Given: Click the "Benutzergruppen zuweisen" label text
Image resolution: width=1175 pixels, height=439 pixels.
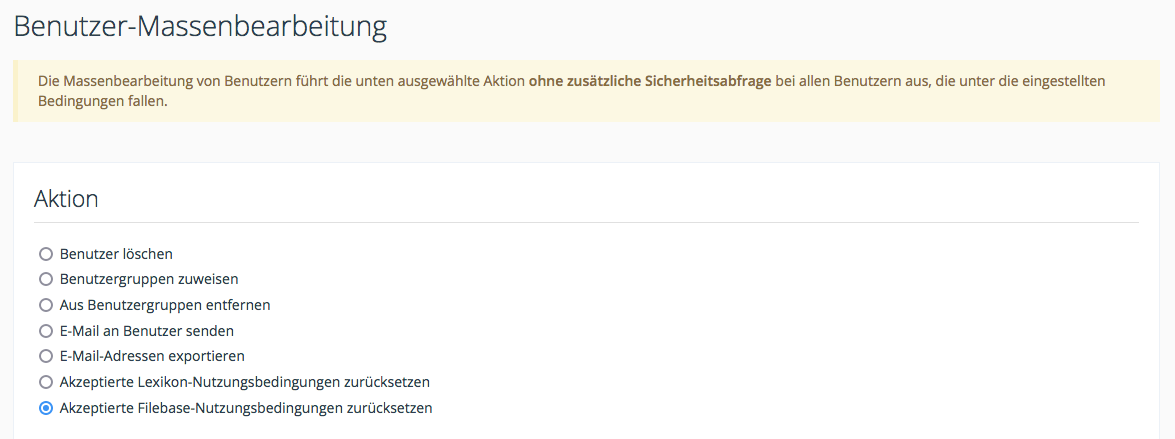Looking at the screenshot, I should coord(149,280).
